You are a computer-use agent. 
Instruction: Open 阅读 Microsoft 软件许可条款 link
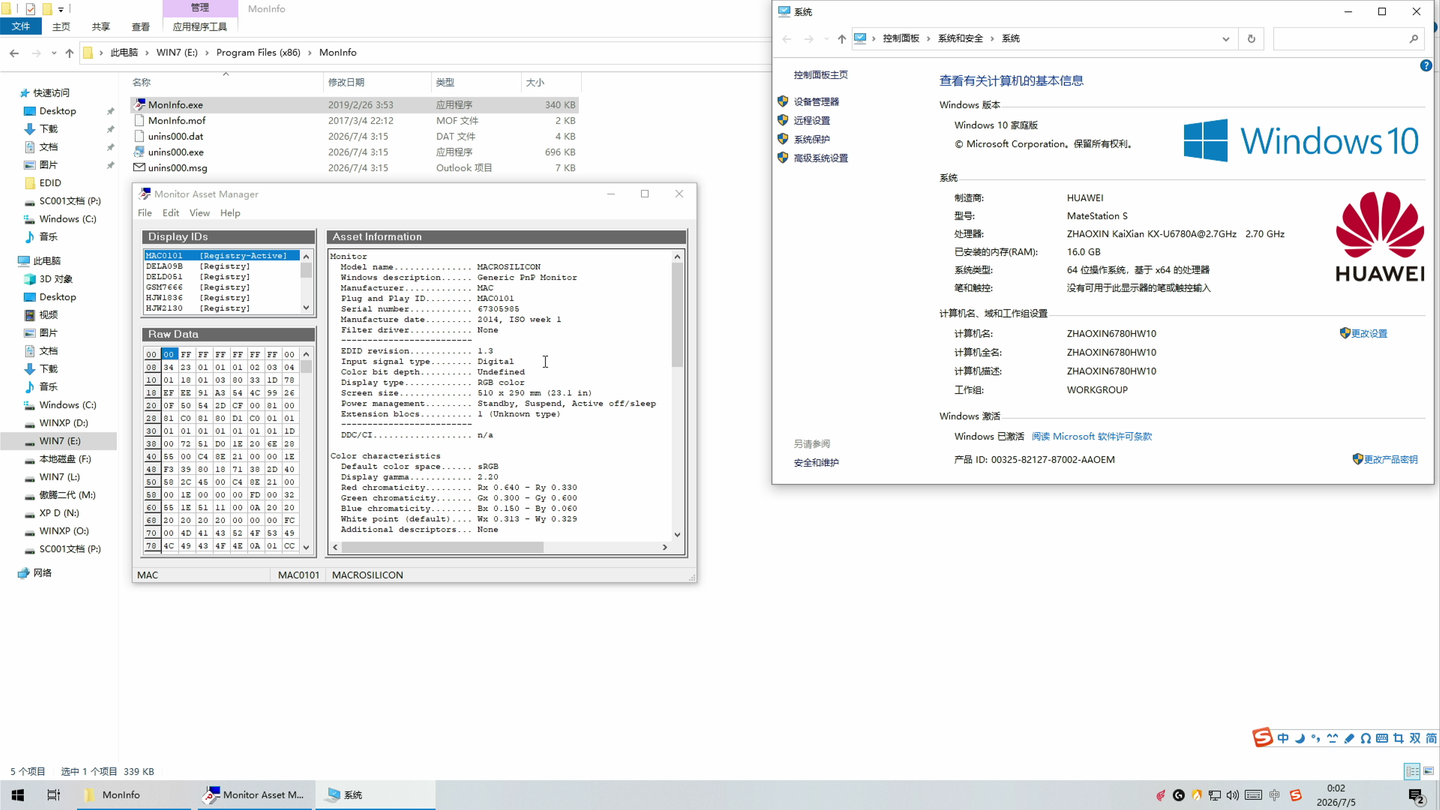[x=1091, y=437]
